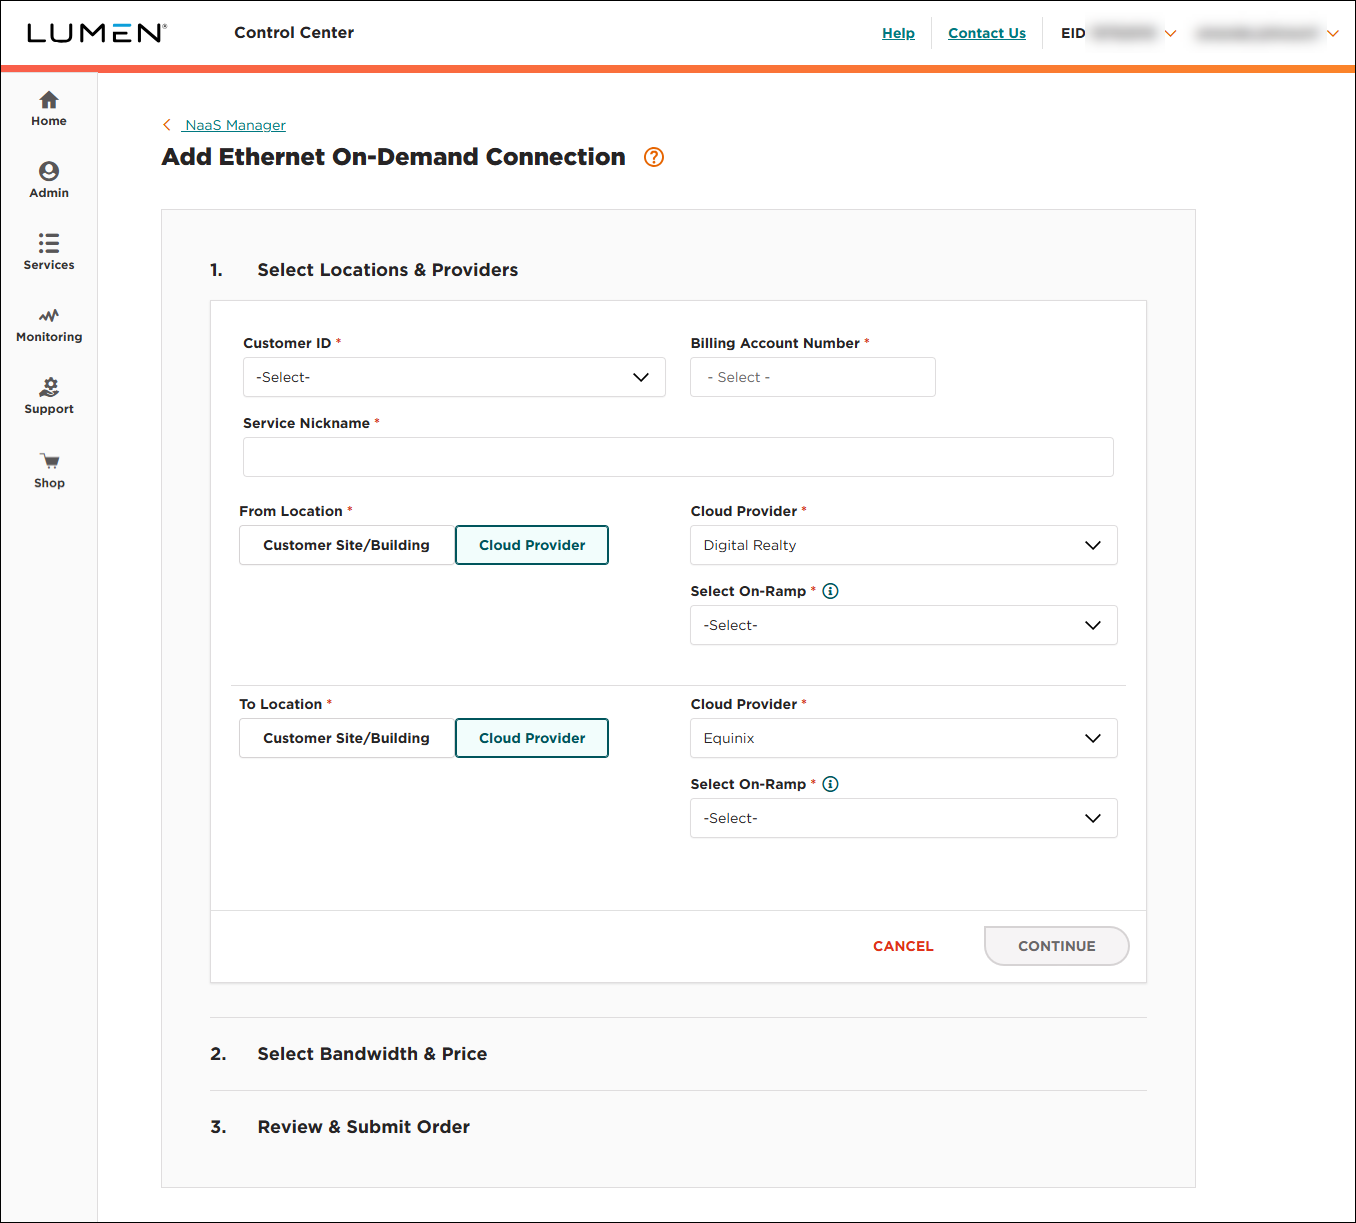Click info icon for From Location On-Ramp
Viewport: 1356px width, 1223px height.
[830, 591]
